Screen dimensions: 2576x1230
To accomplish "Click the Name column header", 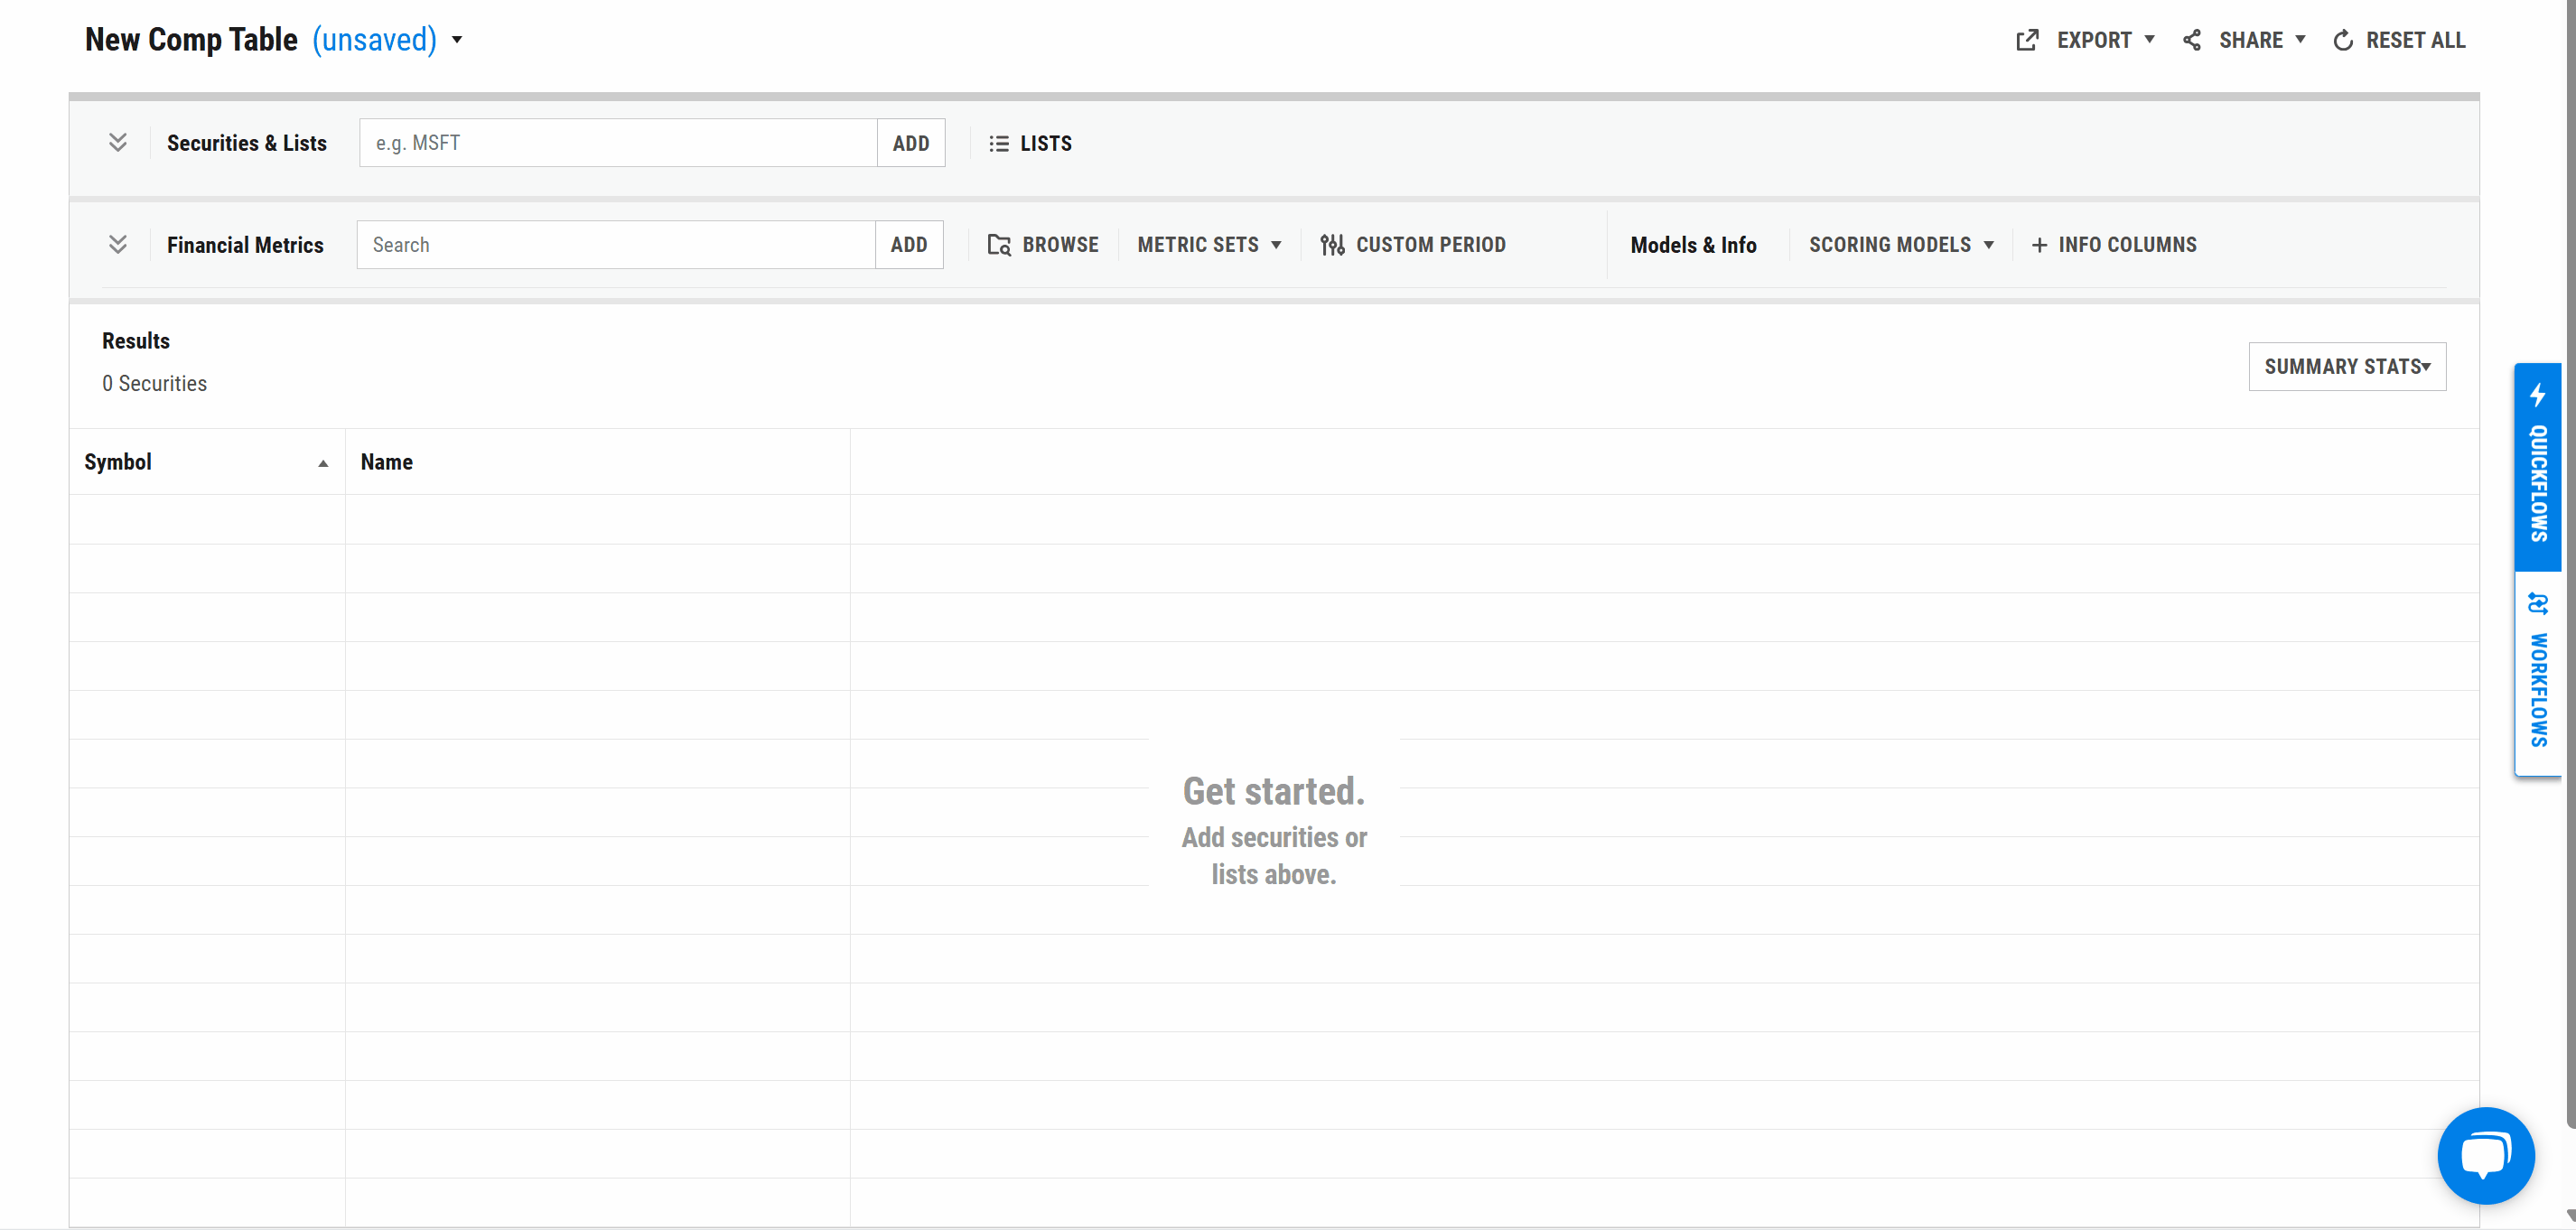I will click(x=598, y=462).
